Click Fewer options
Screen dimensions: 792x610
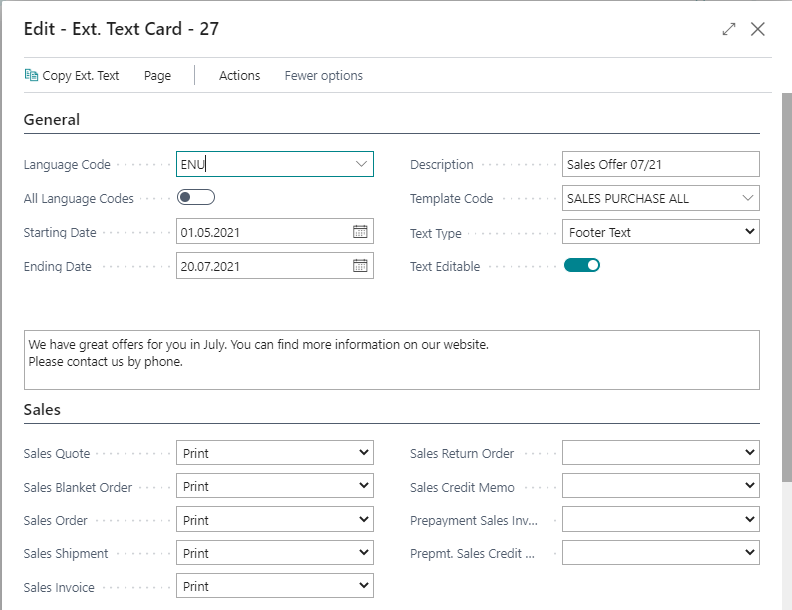(324, 76)
